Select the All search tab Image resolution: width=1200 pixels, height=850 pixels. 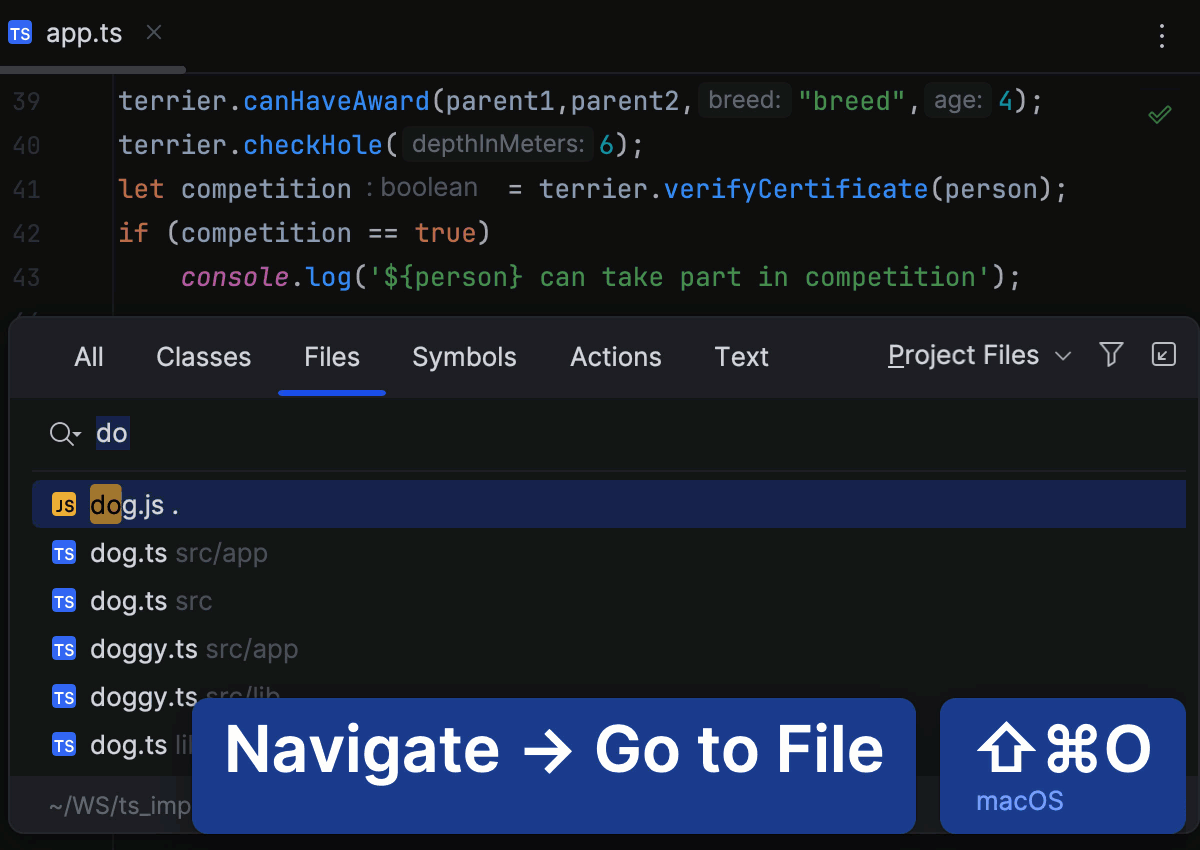coord(89,357)
